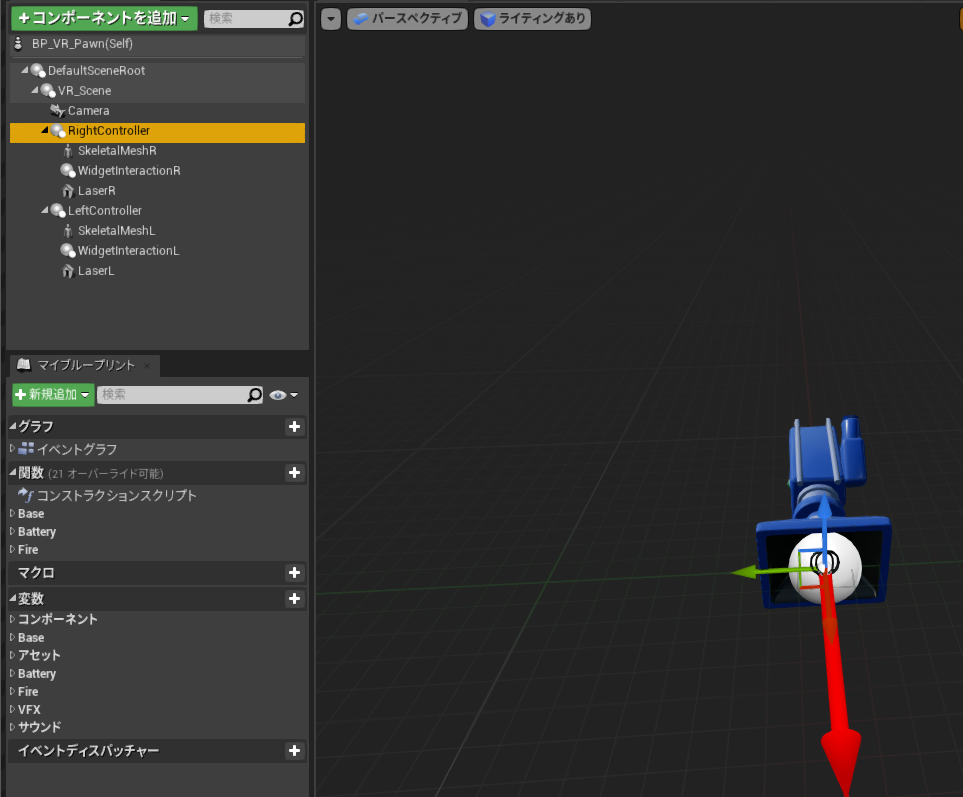Collapse the Functions (関数) section
Screen dimensions: 963x797
point(12,472)
